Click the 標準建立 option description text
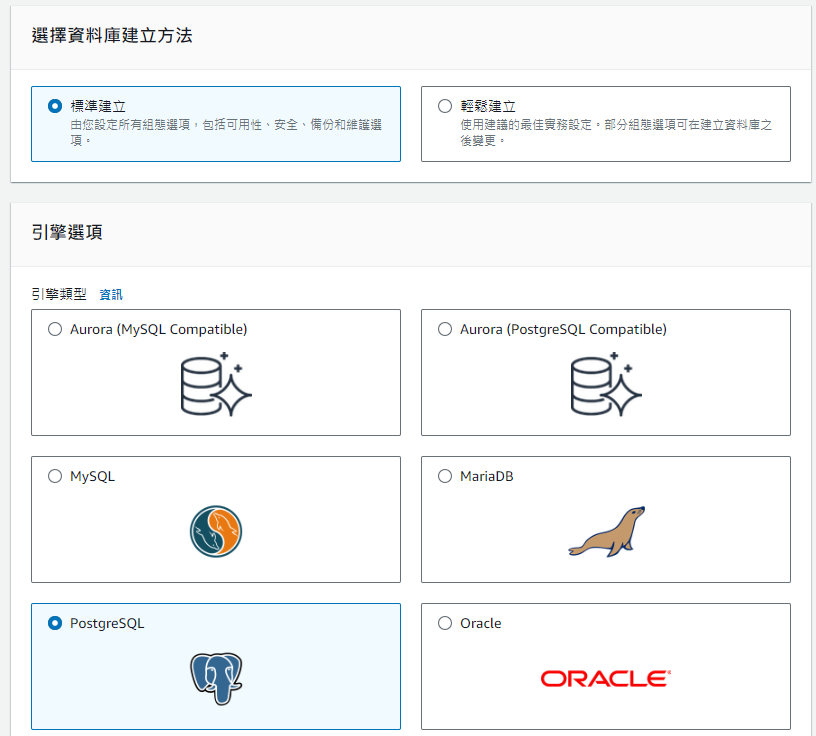 click(226, 132)
